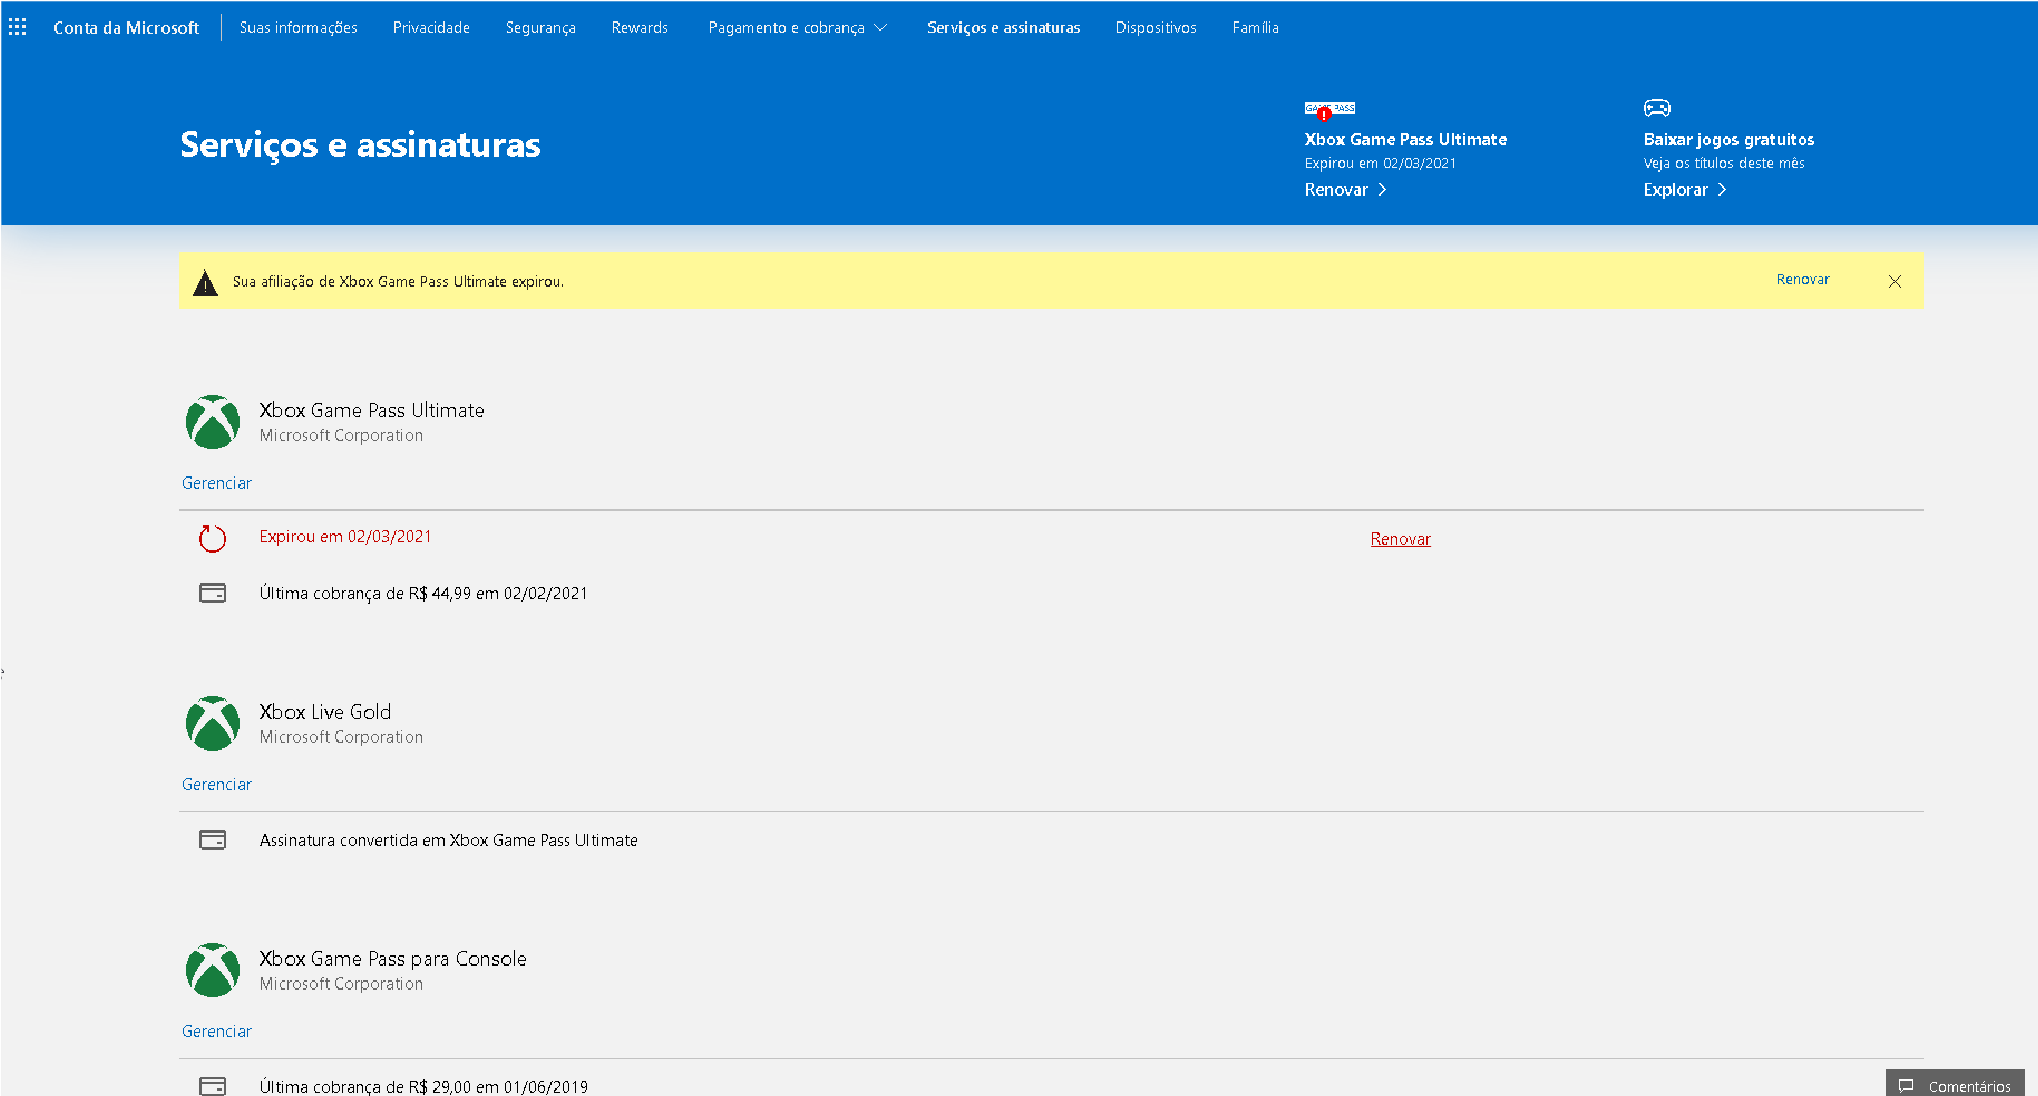Click 'Última cobrança de R$ 29,00' text
The image size is (2038, 1096).
(x=423, y=1086)
